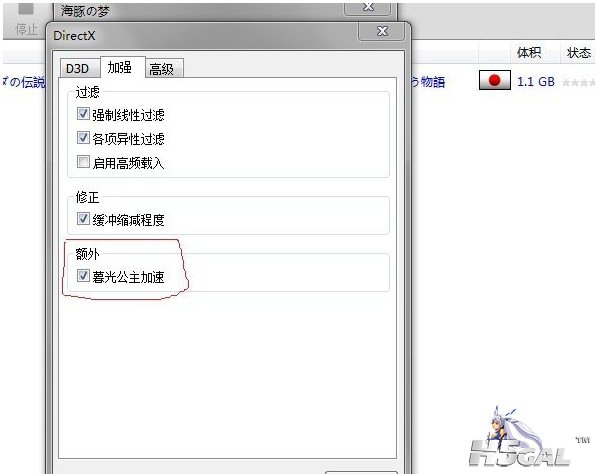Select the 1.1 GB size entry
This screenshot has width=596, height=474.
(536, 81)
